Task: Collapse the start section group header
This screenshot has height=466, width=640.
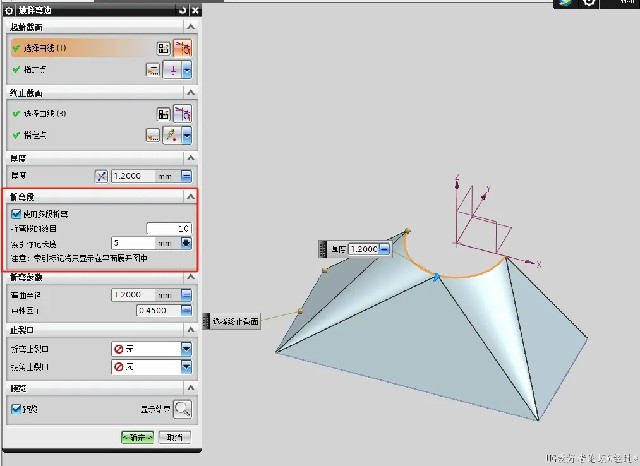Action: pyautogui.click(x=189, y=25)
